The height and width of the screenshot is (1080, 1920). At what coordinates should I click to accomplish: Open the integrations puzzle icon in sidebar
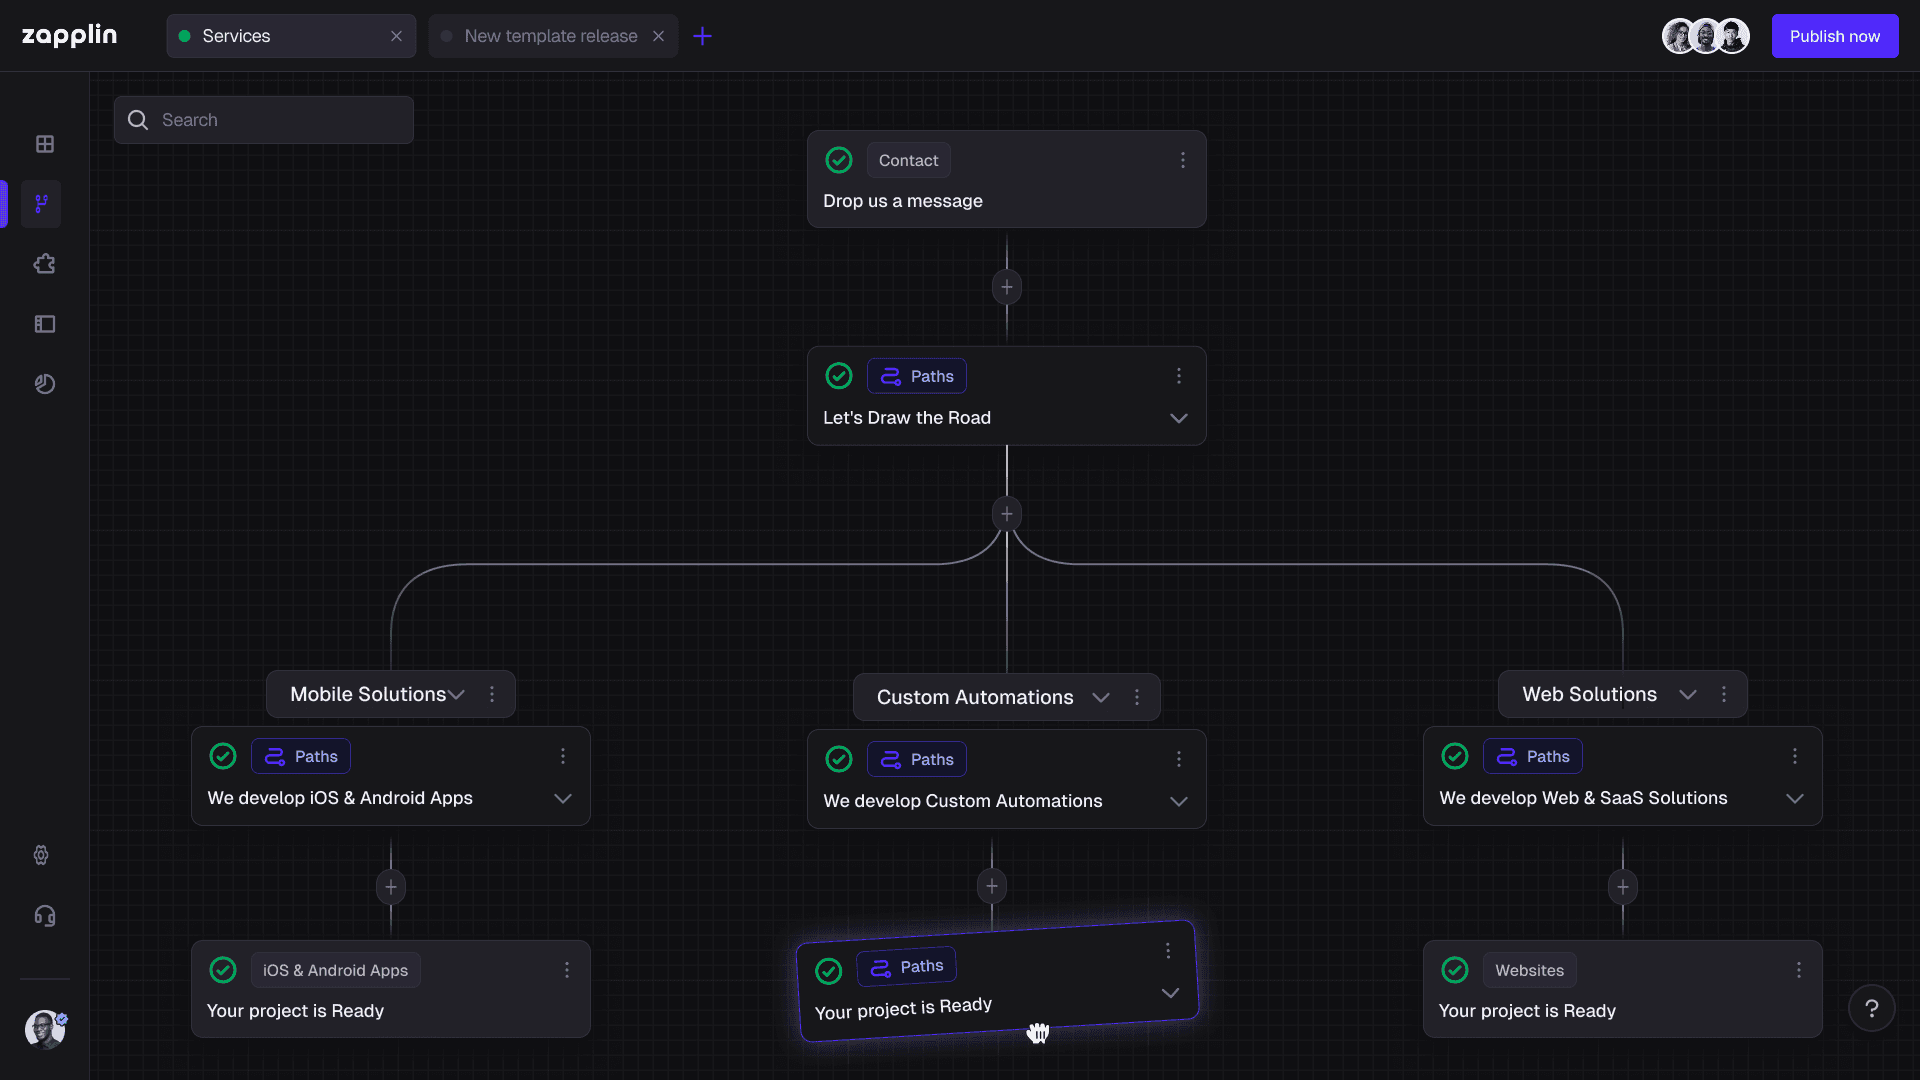45,264
